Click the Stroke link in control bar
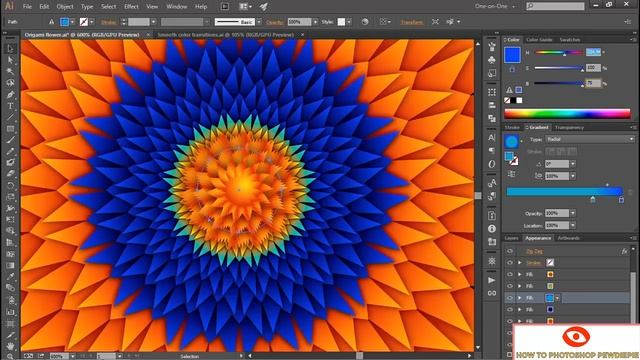The height and width of the screenshot is (360, 640). click(108, 22)
